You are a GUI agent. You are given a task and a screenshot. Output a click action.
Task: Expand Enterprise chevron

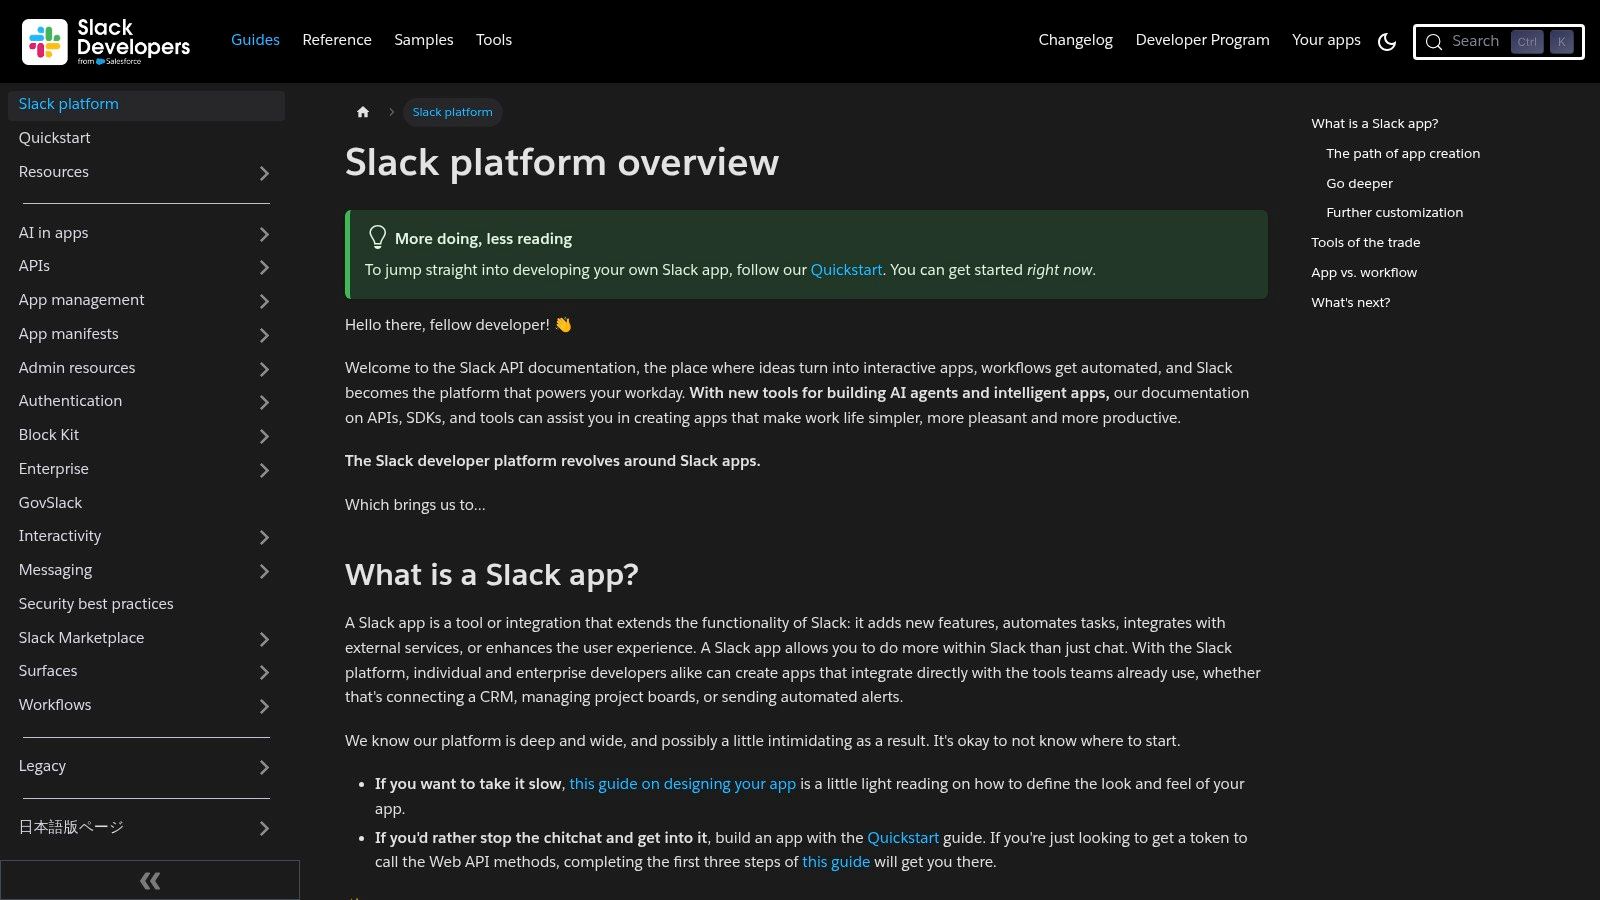(264, 470)
